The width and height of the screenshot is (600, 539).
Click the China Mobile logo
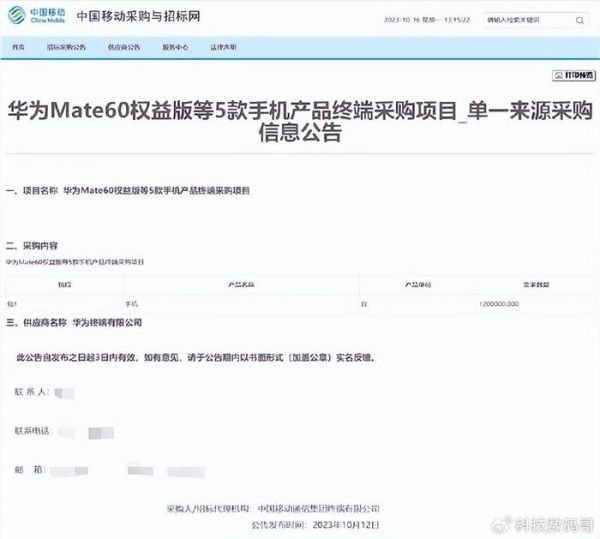(37, 18)
